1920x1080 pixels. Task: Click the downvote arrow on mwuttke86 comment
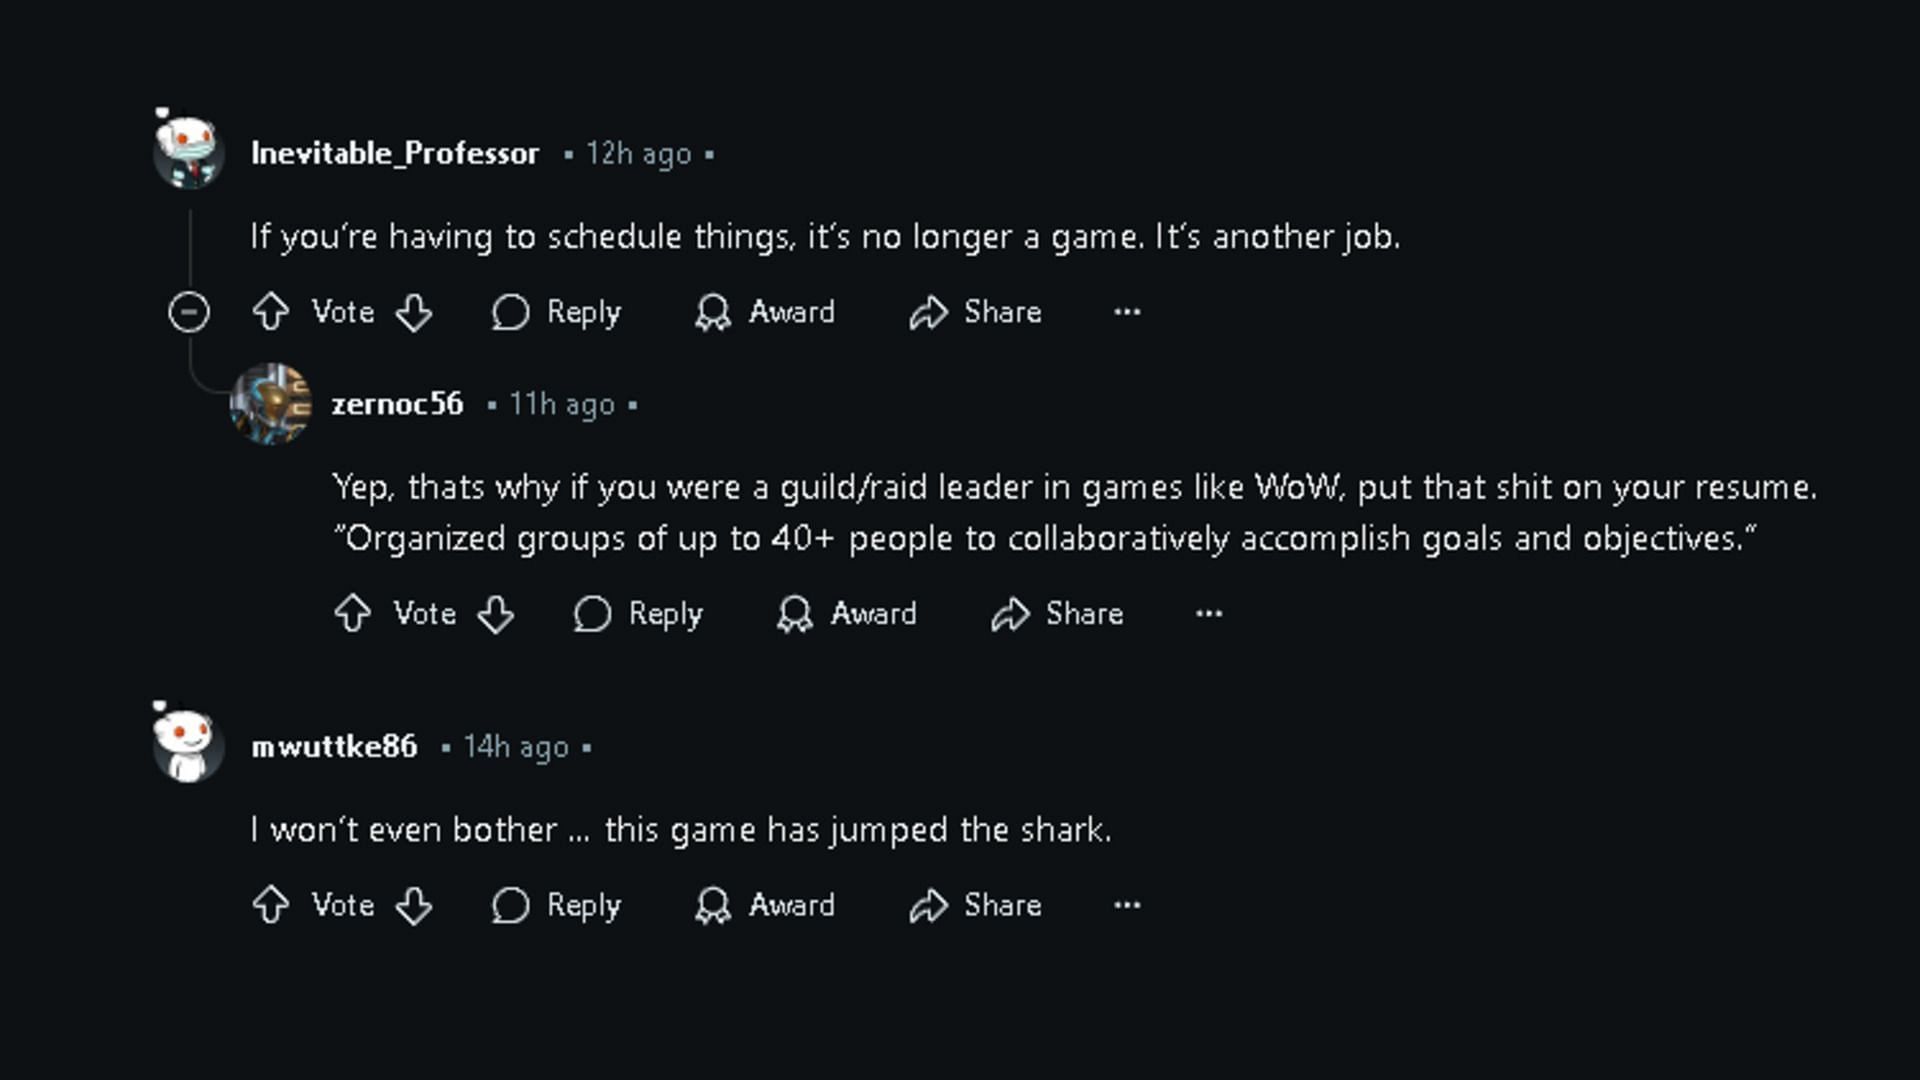click(413, 906)
